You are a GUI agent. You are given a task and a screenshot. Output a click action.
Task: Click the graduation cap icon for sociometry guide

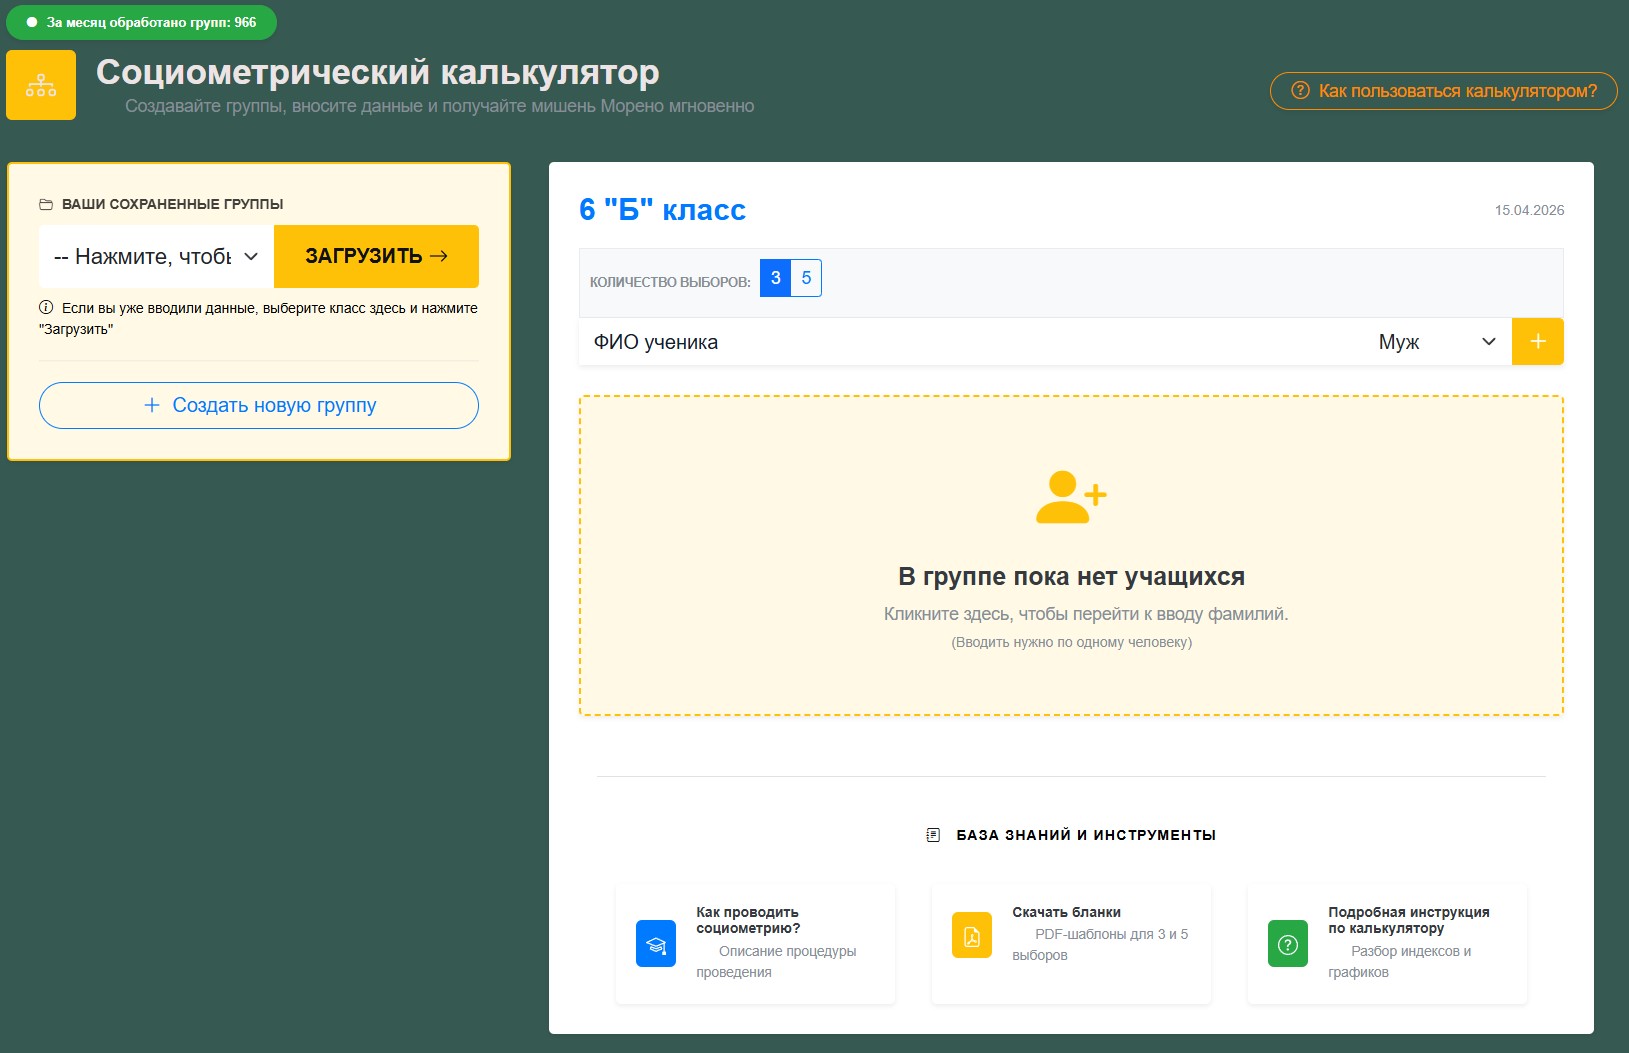coord(656,941)
